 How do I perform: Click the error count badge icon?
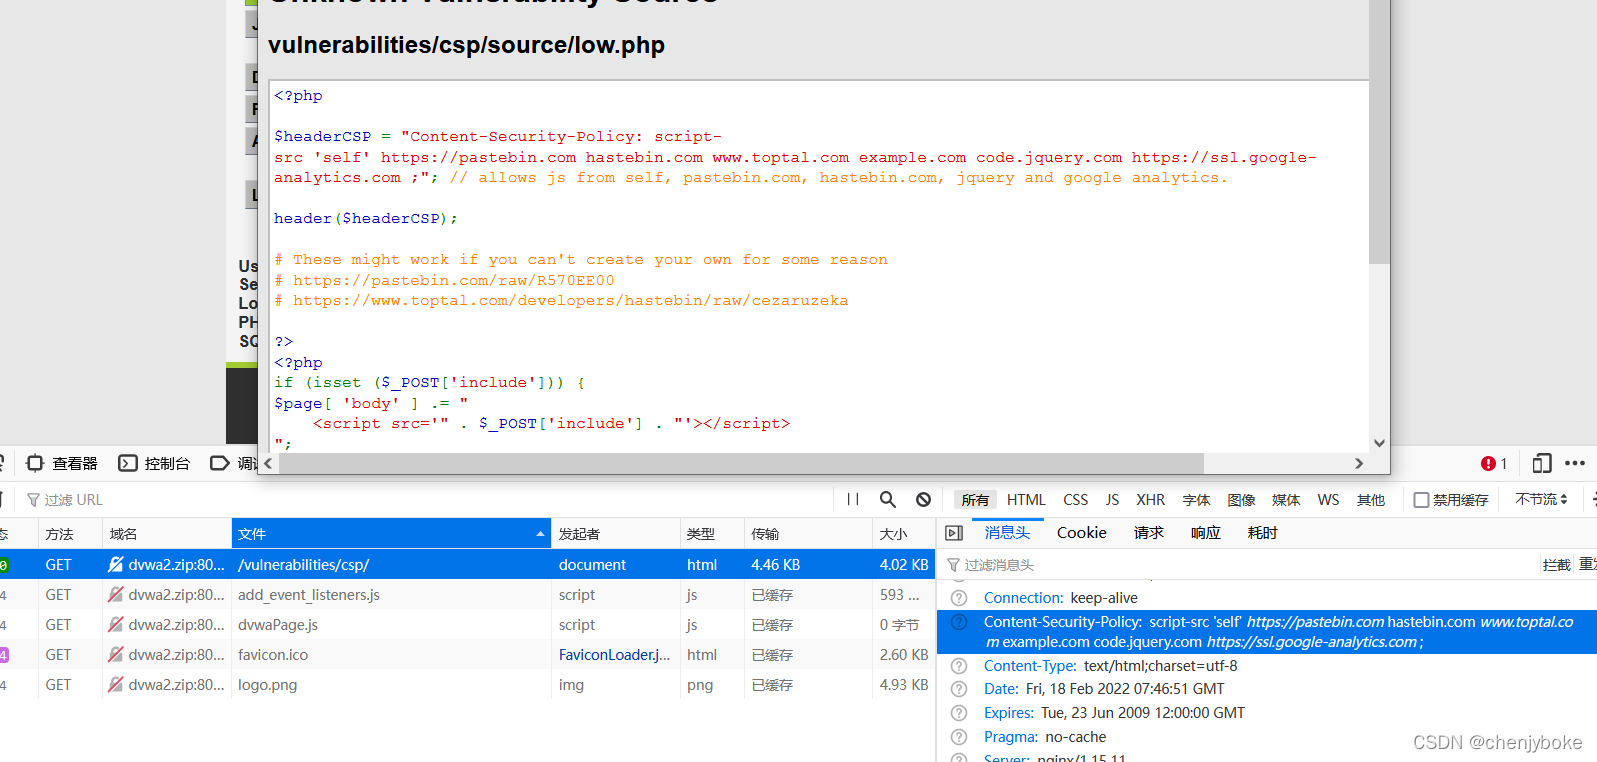1488,463
